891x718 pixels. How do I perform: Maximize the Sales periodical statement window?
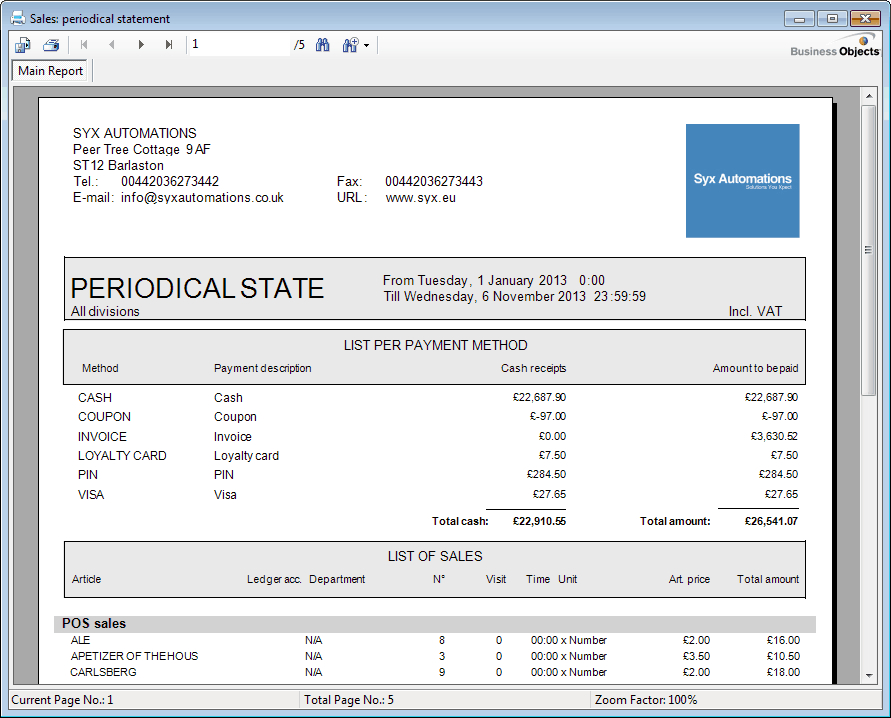(832, 18)
